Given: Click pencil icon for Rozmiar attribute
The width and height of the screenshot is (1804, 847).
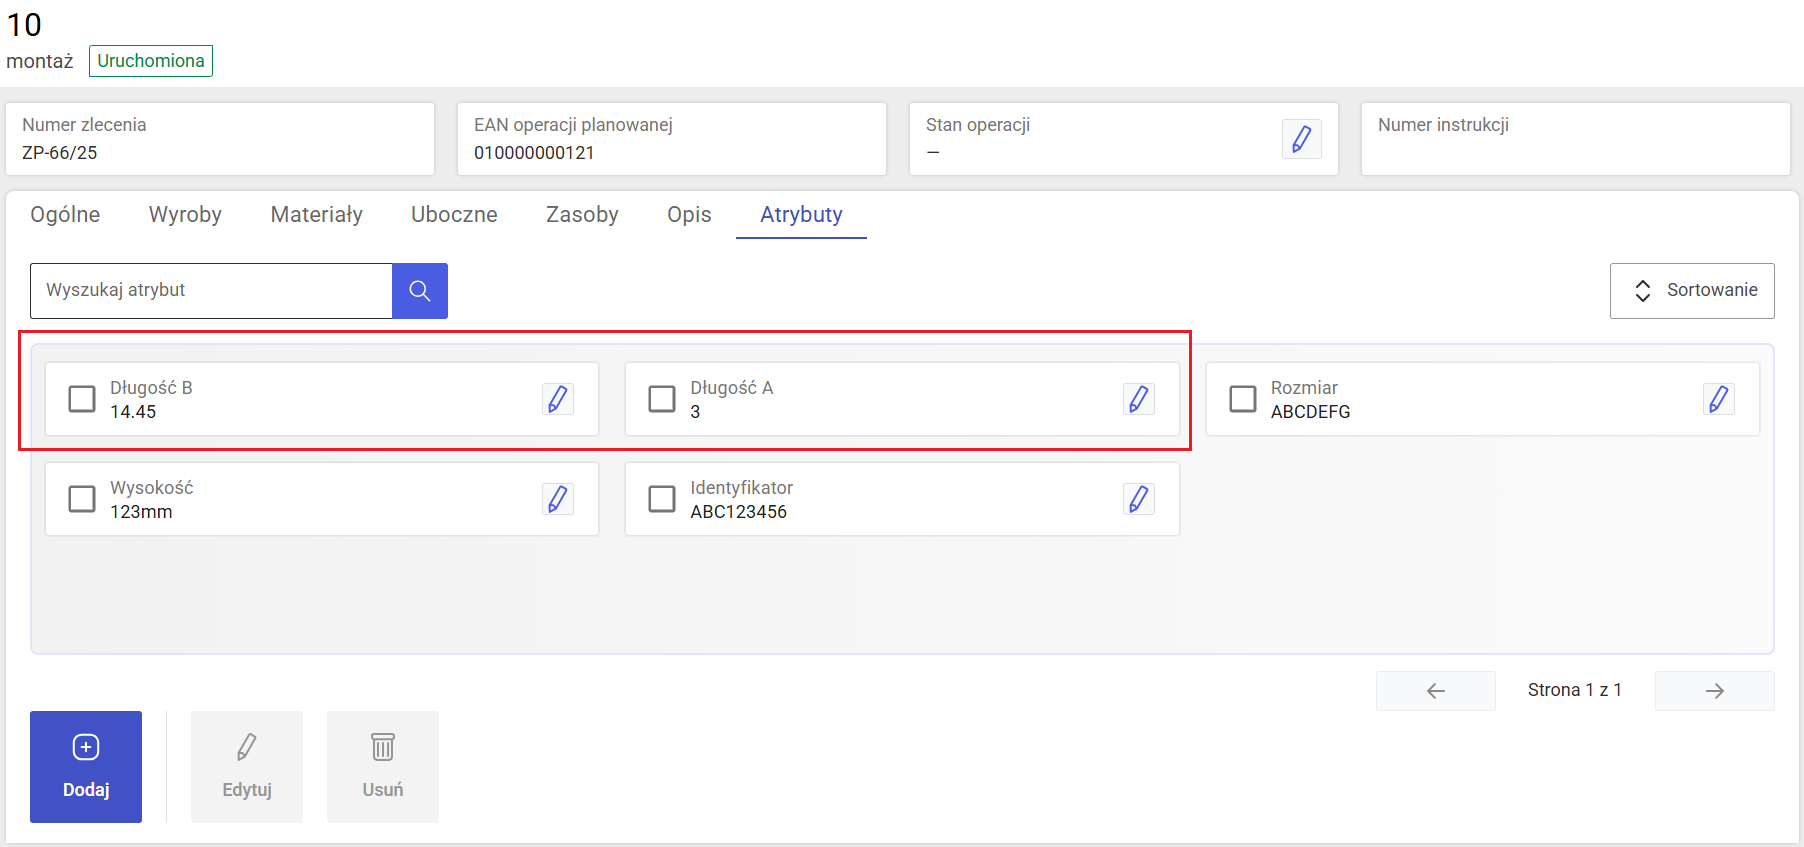Looking at the screenshot, I should [1718, 399].
